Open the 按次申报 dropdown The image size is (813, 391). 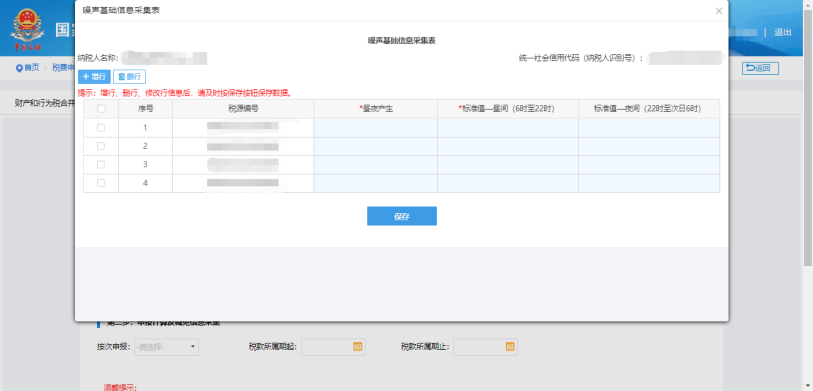coord(166,347)
